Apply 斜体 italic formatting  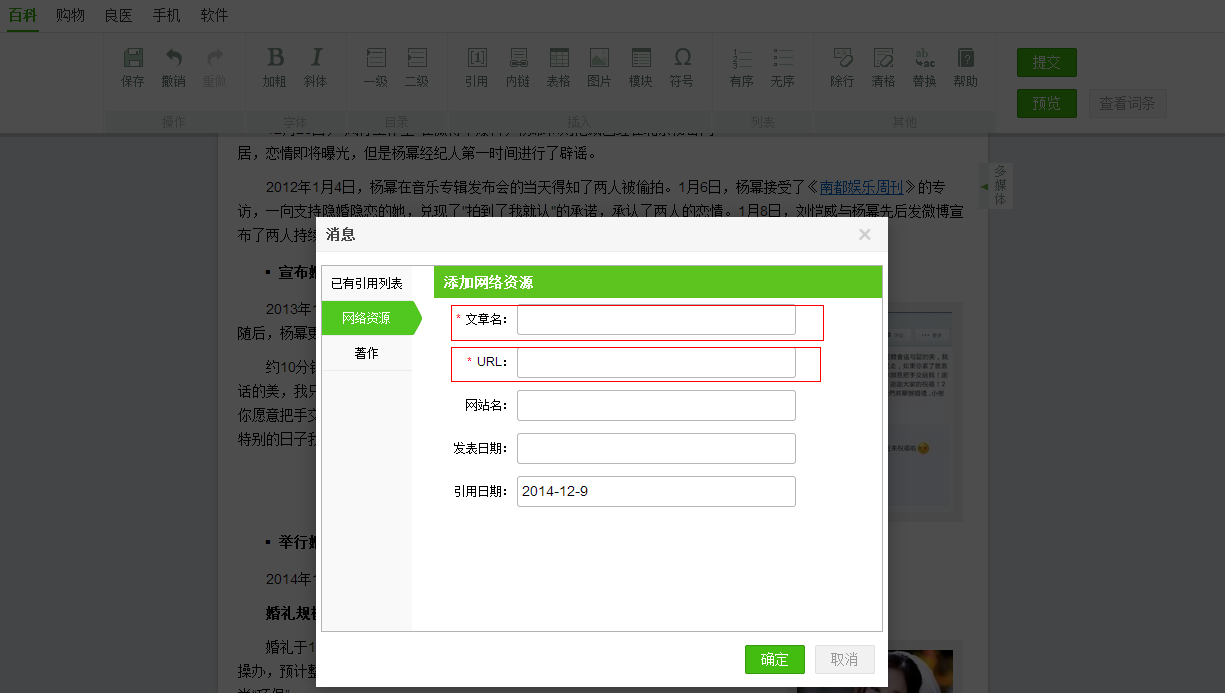coord(316,67)
